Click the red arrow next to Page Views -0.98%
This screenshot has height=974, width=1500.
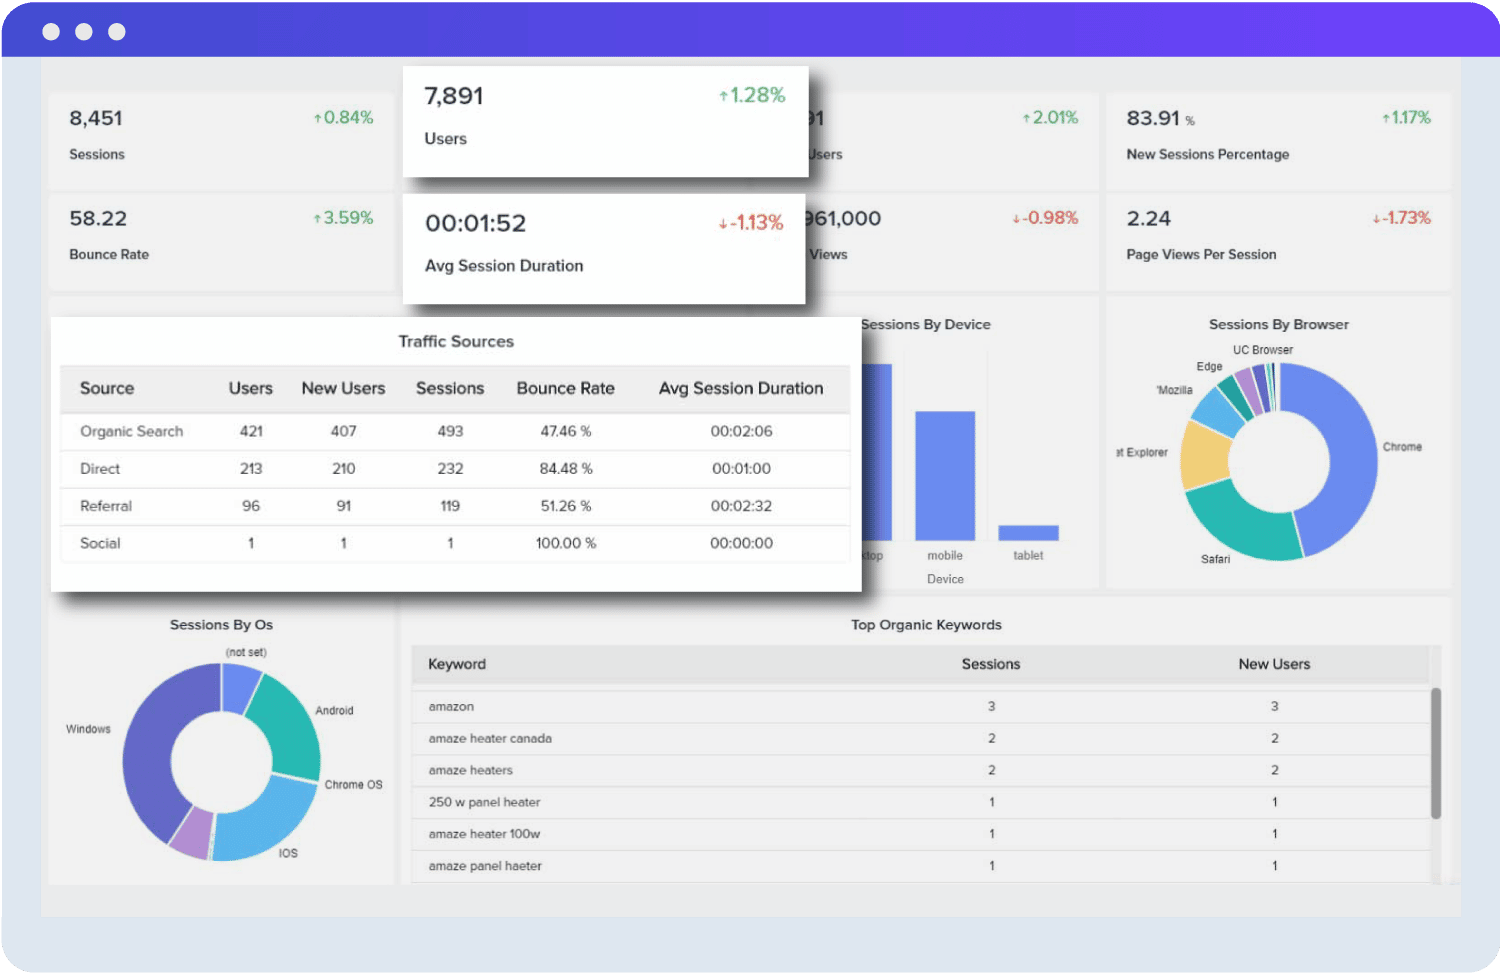pos(1015,218)
